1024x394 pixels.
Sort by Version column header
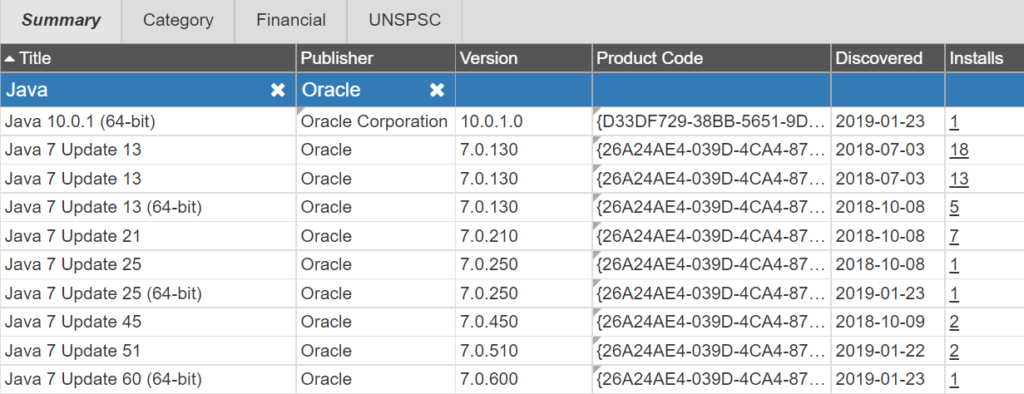point(488,58)
